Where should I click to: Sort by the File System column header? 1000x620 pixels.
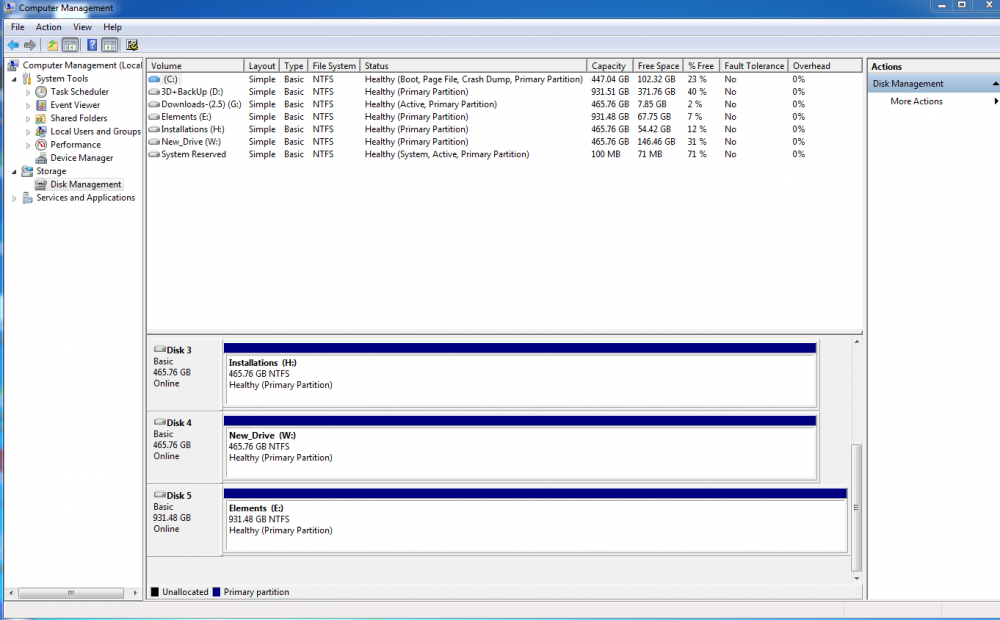point(334,66)
